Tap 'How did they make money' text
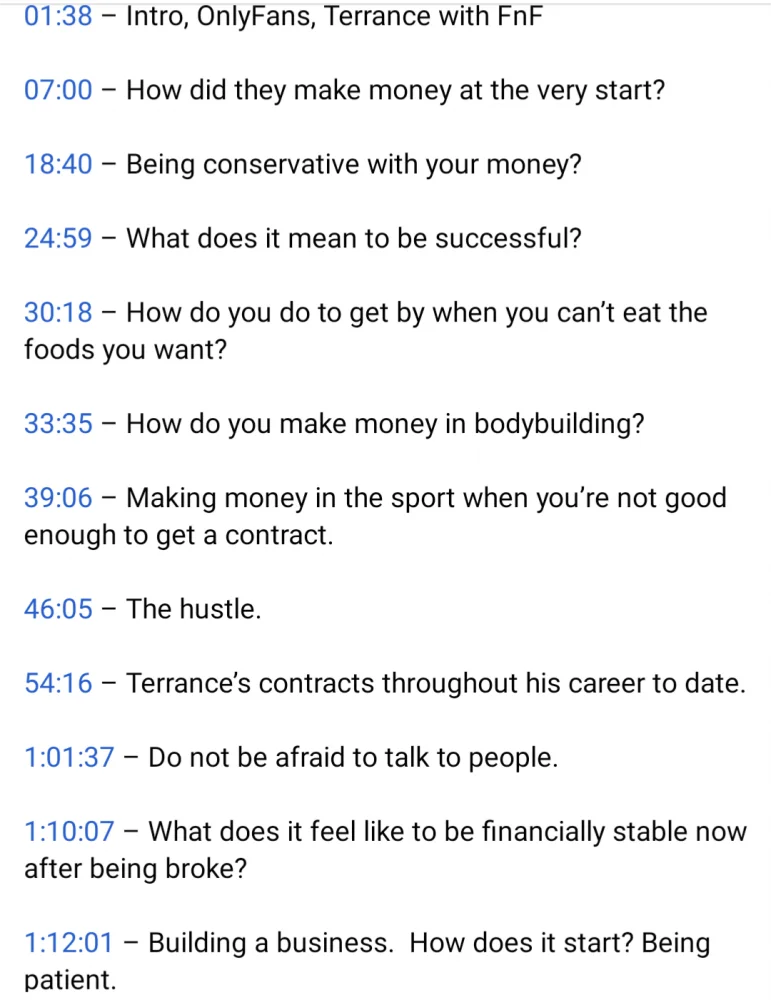This screenshot has width=771, height=1000. coord(395,91)
